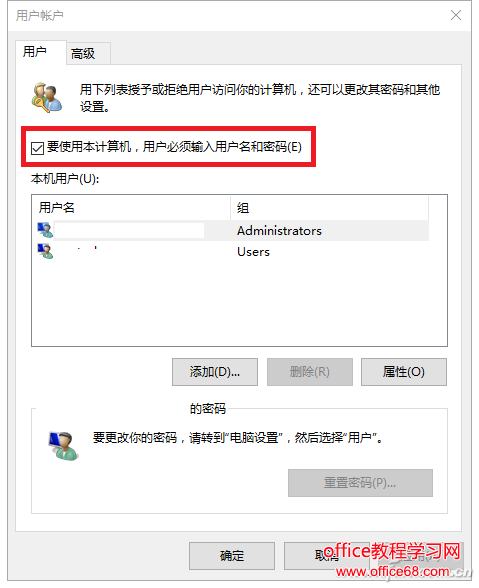This screenshot has width=479, height=588.
Task: Click the user accounts keys icon
Action: point(47,98)
